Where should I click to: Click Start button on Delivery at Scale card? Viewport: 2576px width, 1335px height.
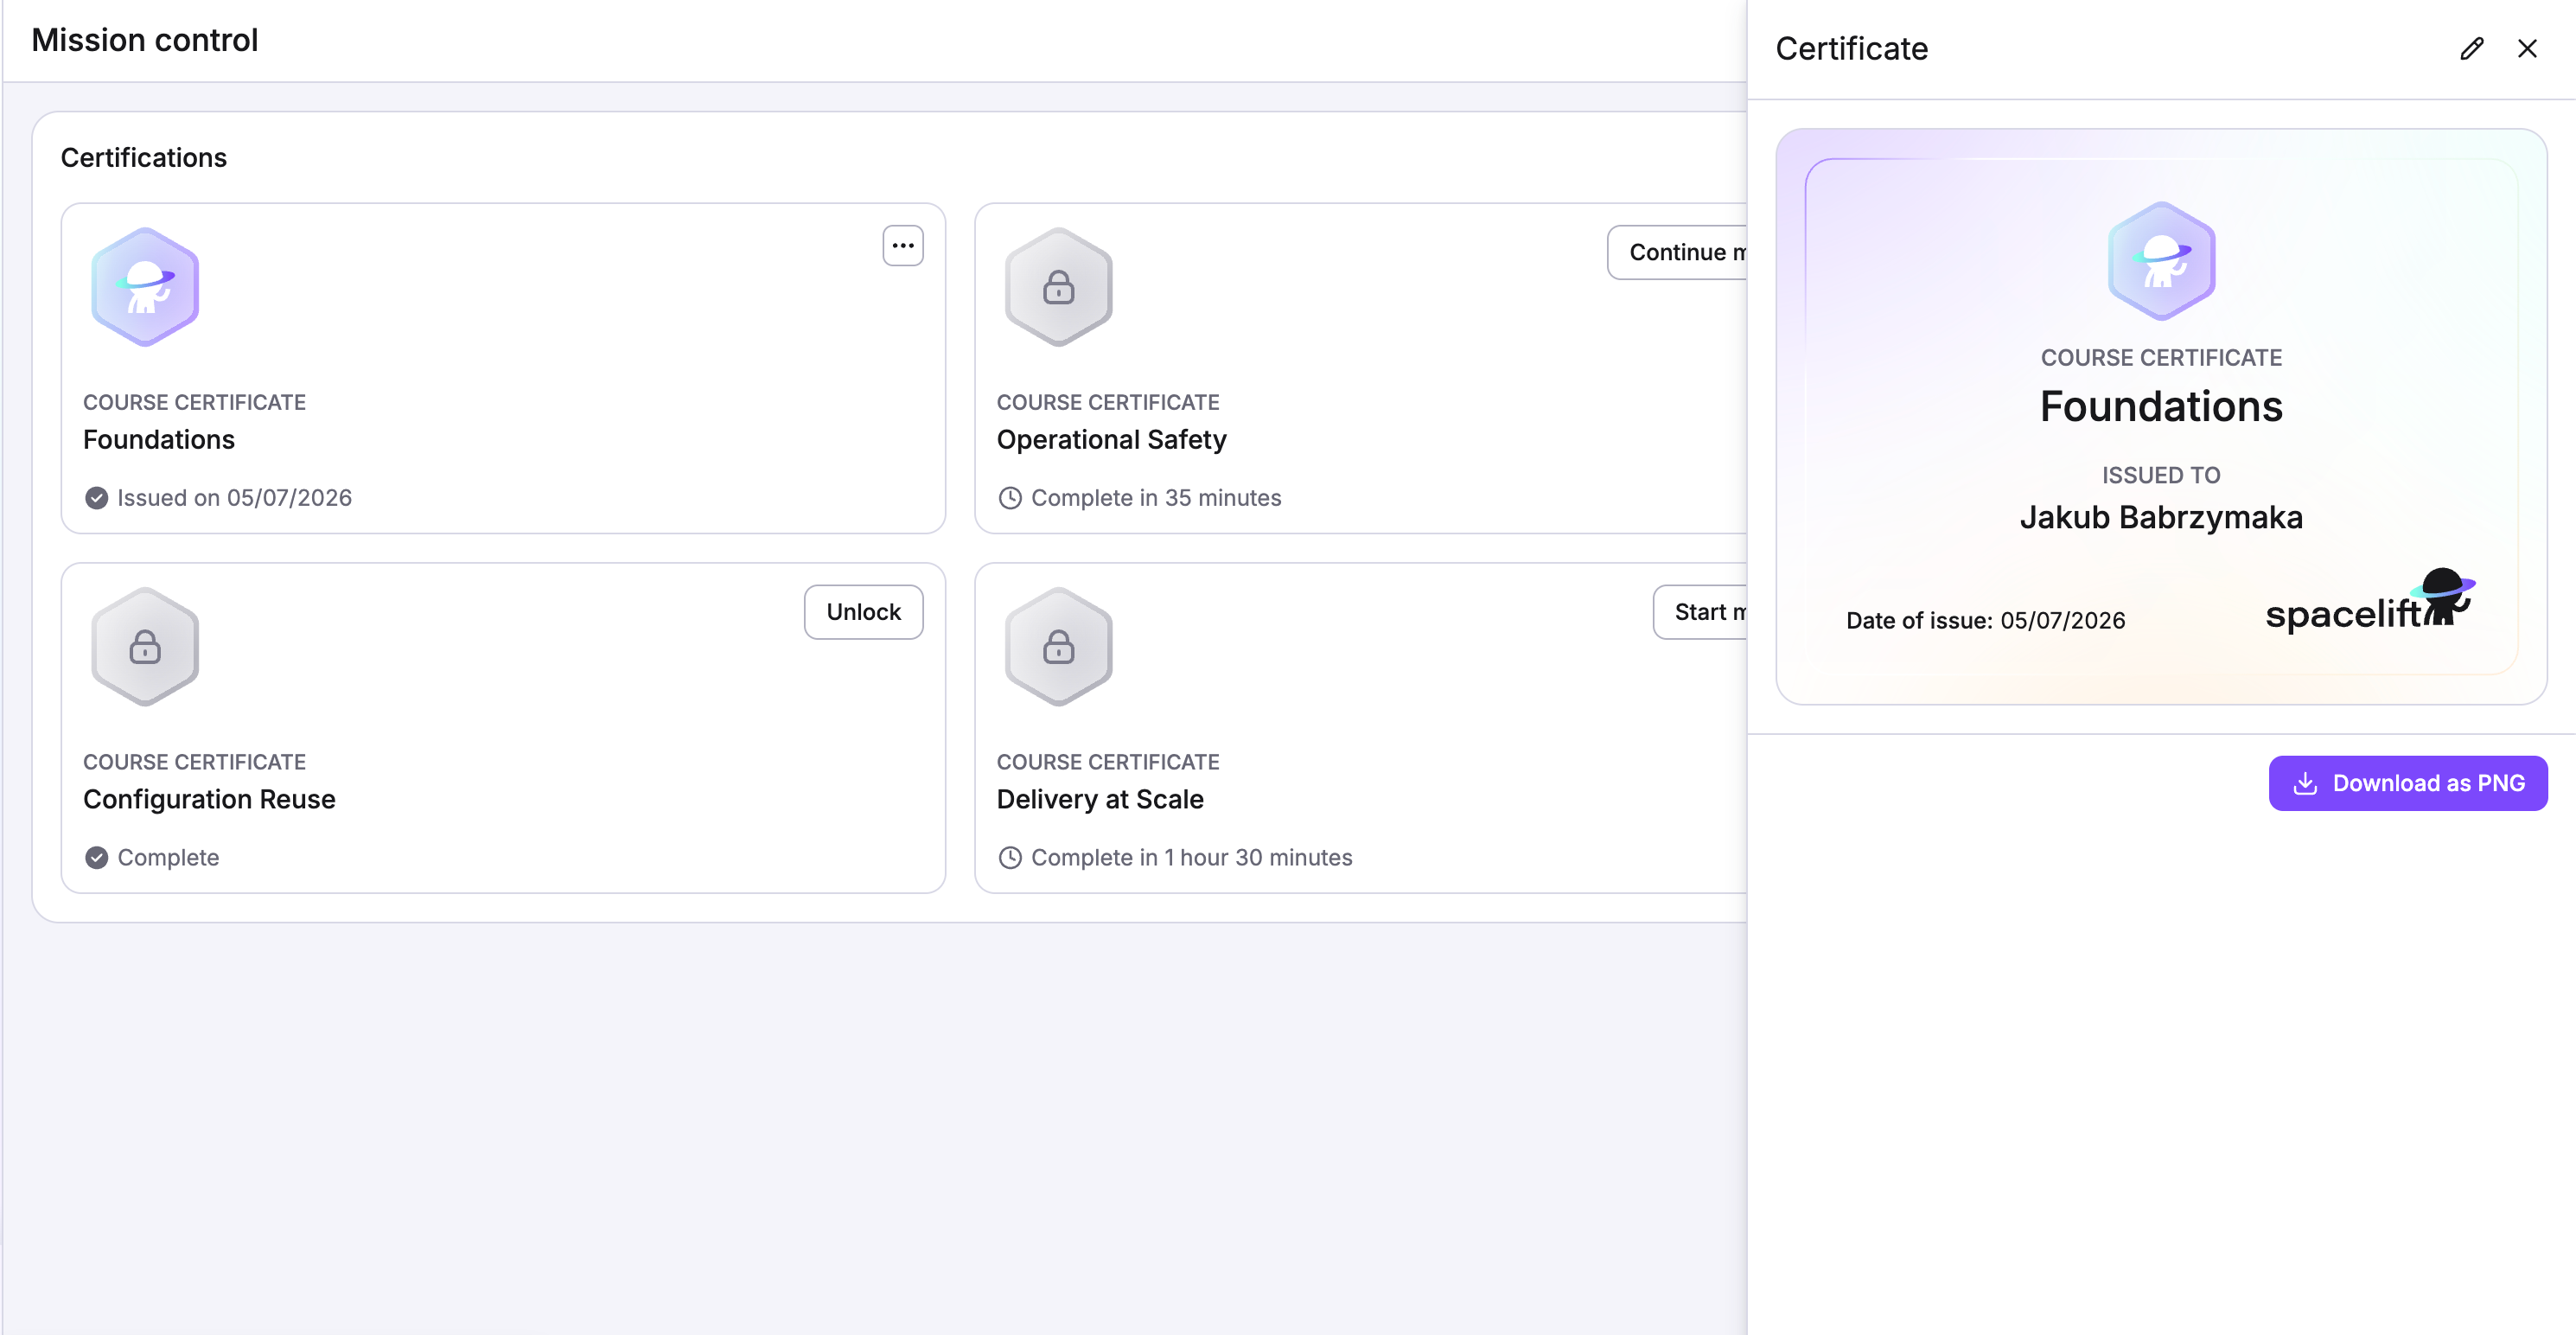tap(1701, 612)
